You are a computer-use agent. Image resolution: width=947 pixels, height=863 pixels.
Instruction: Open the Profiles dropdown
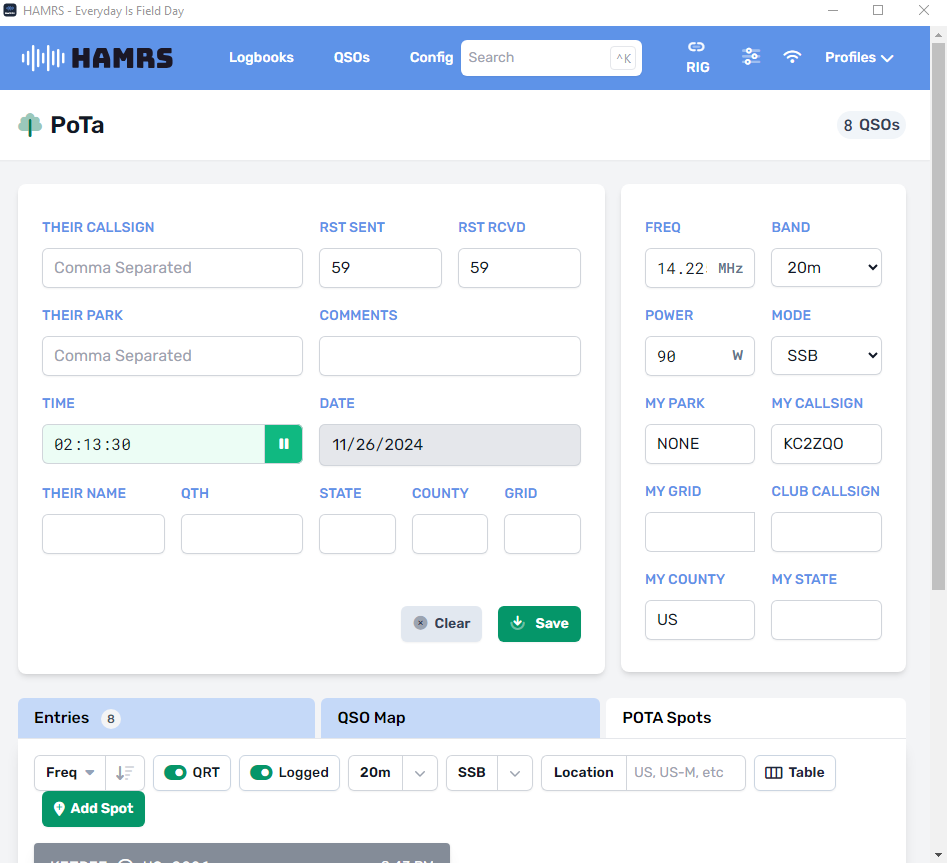[x=858, y=57]
